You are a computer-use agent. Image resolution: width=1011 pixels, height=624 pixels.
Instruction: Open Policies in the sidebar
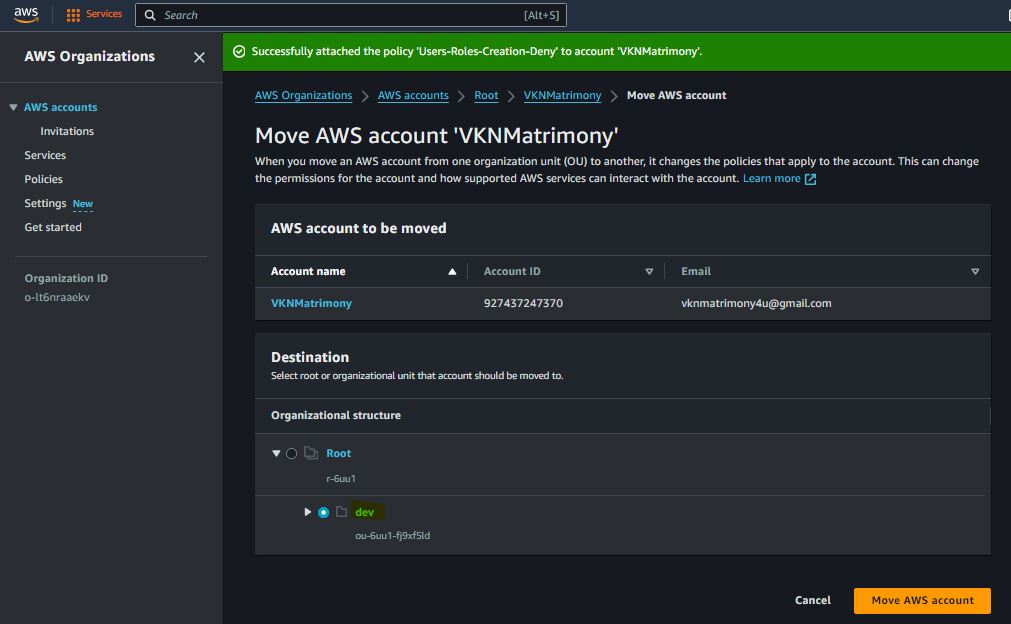[43, 179]
